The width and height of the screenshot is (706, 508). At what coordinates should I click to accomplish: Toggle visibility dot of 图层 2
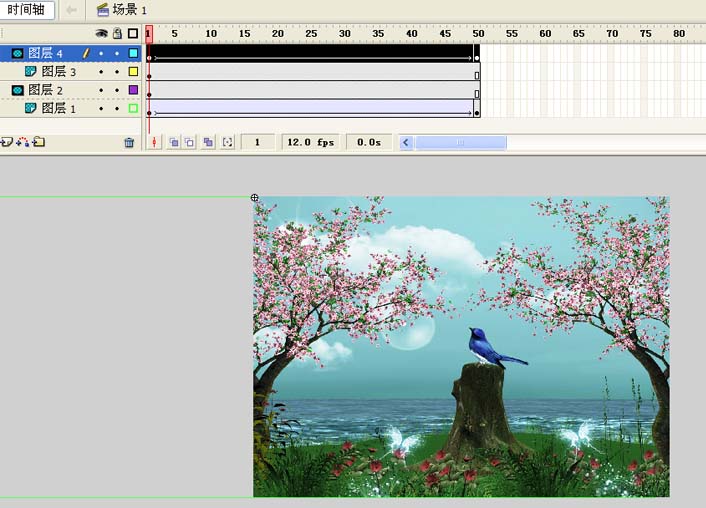tap(101, 90)
